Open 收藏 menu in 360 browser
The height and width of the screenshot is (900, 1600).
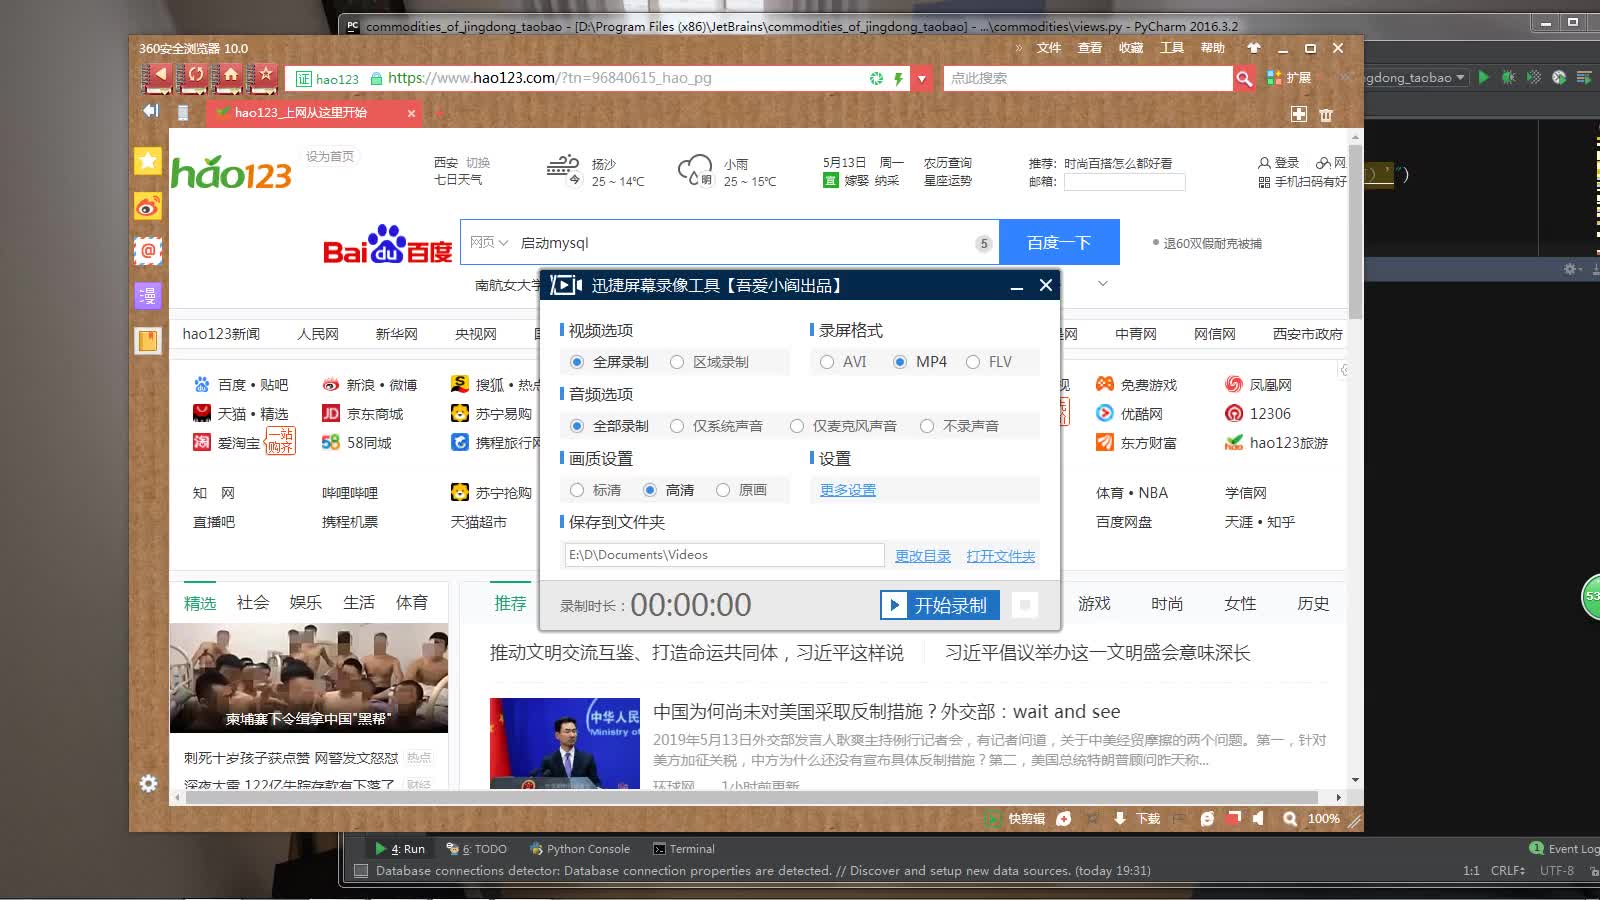point(1131,48)
